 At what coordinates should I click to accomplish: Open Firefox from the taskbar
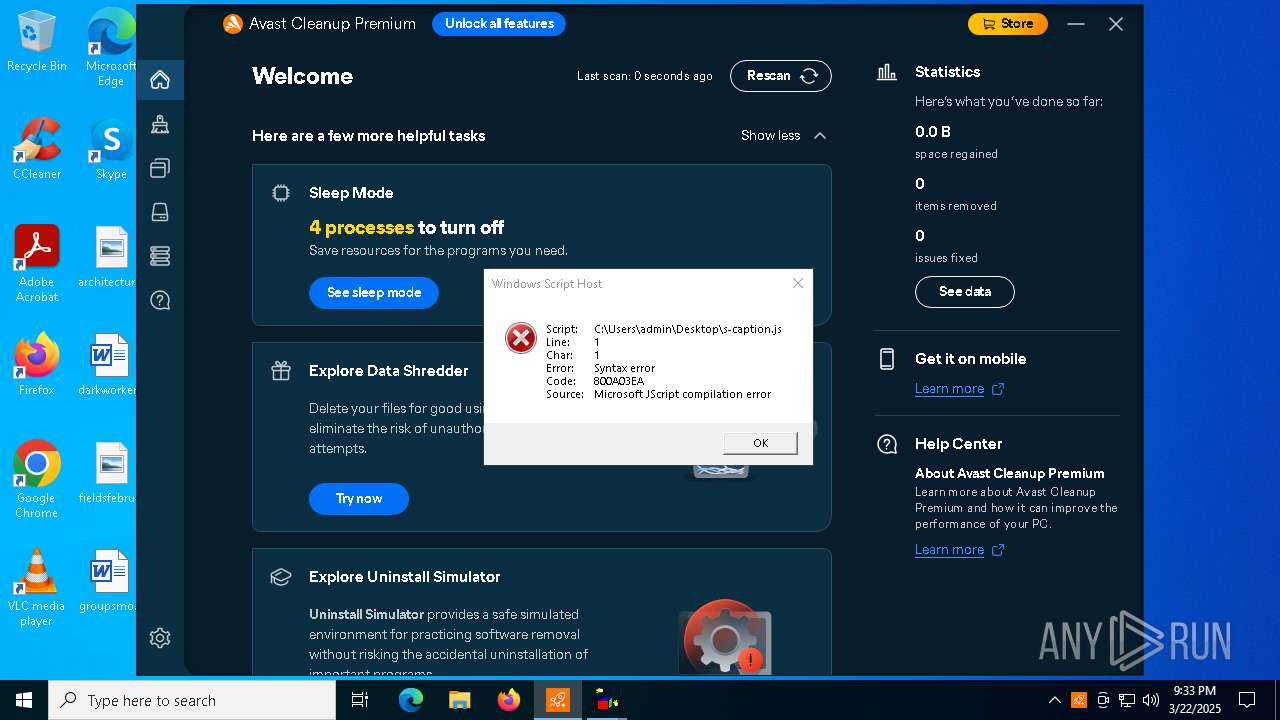tap(509, 700)
